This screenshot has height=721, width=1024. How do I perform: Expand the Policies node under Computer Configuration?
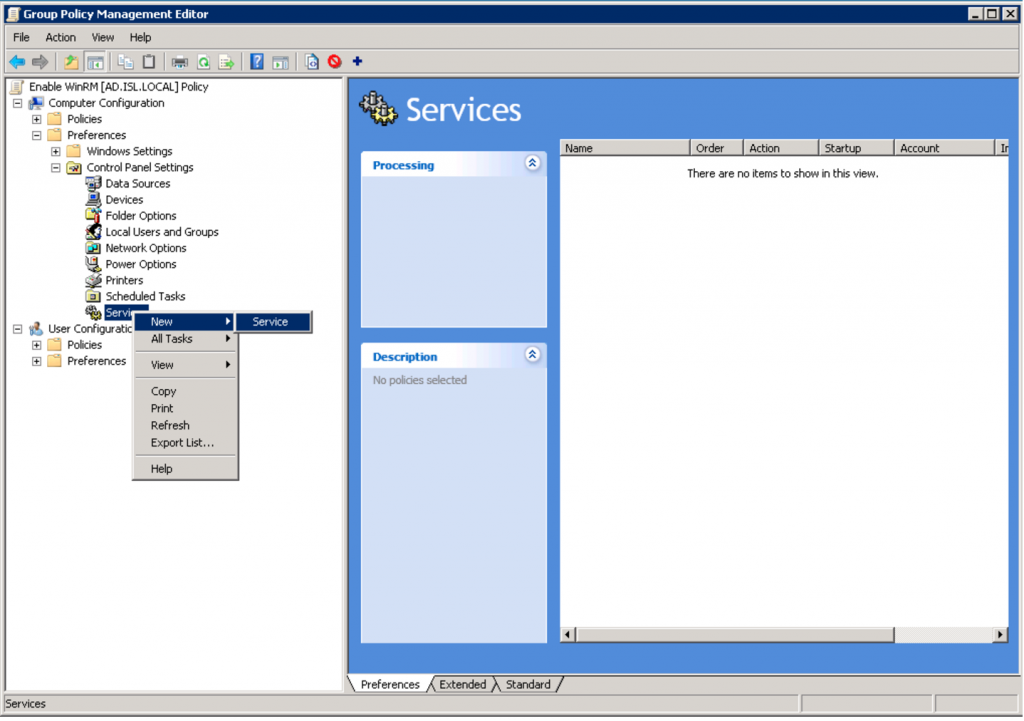[37, 118]
